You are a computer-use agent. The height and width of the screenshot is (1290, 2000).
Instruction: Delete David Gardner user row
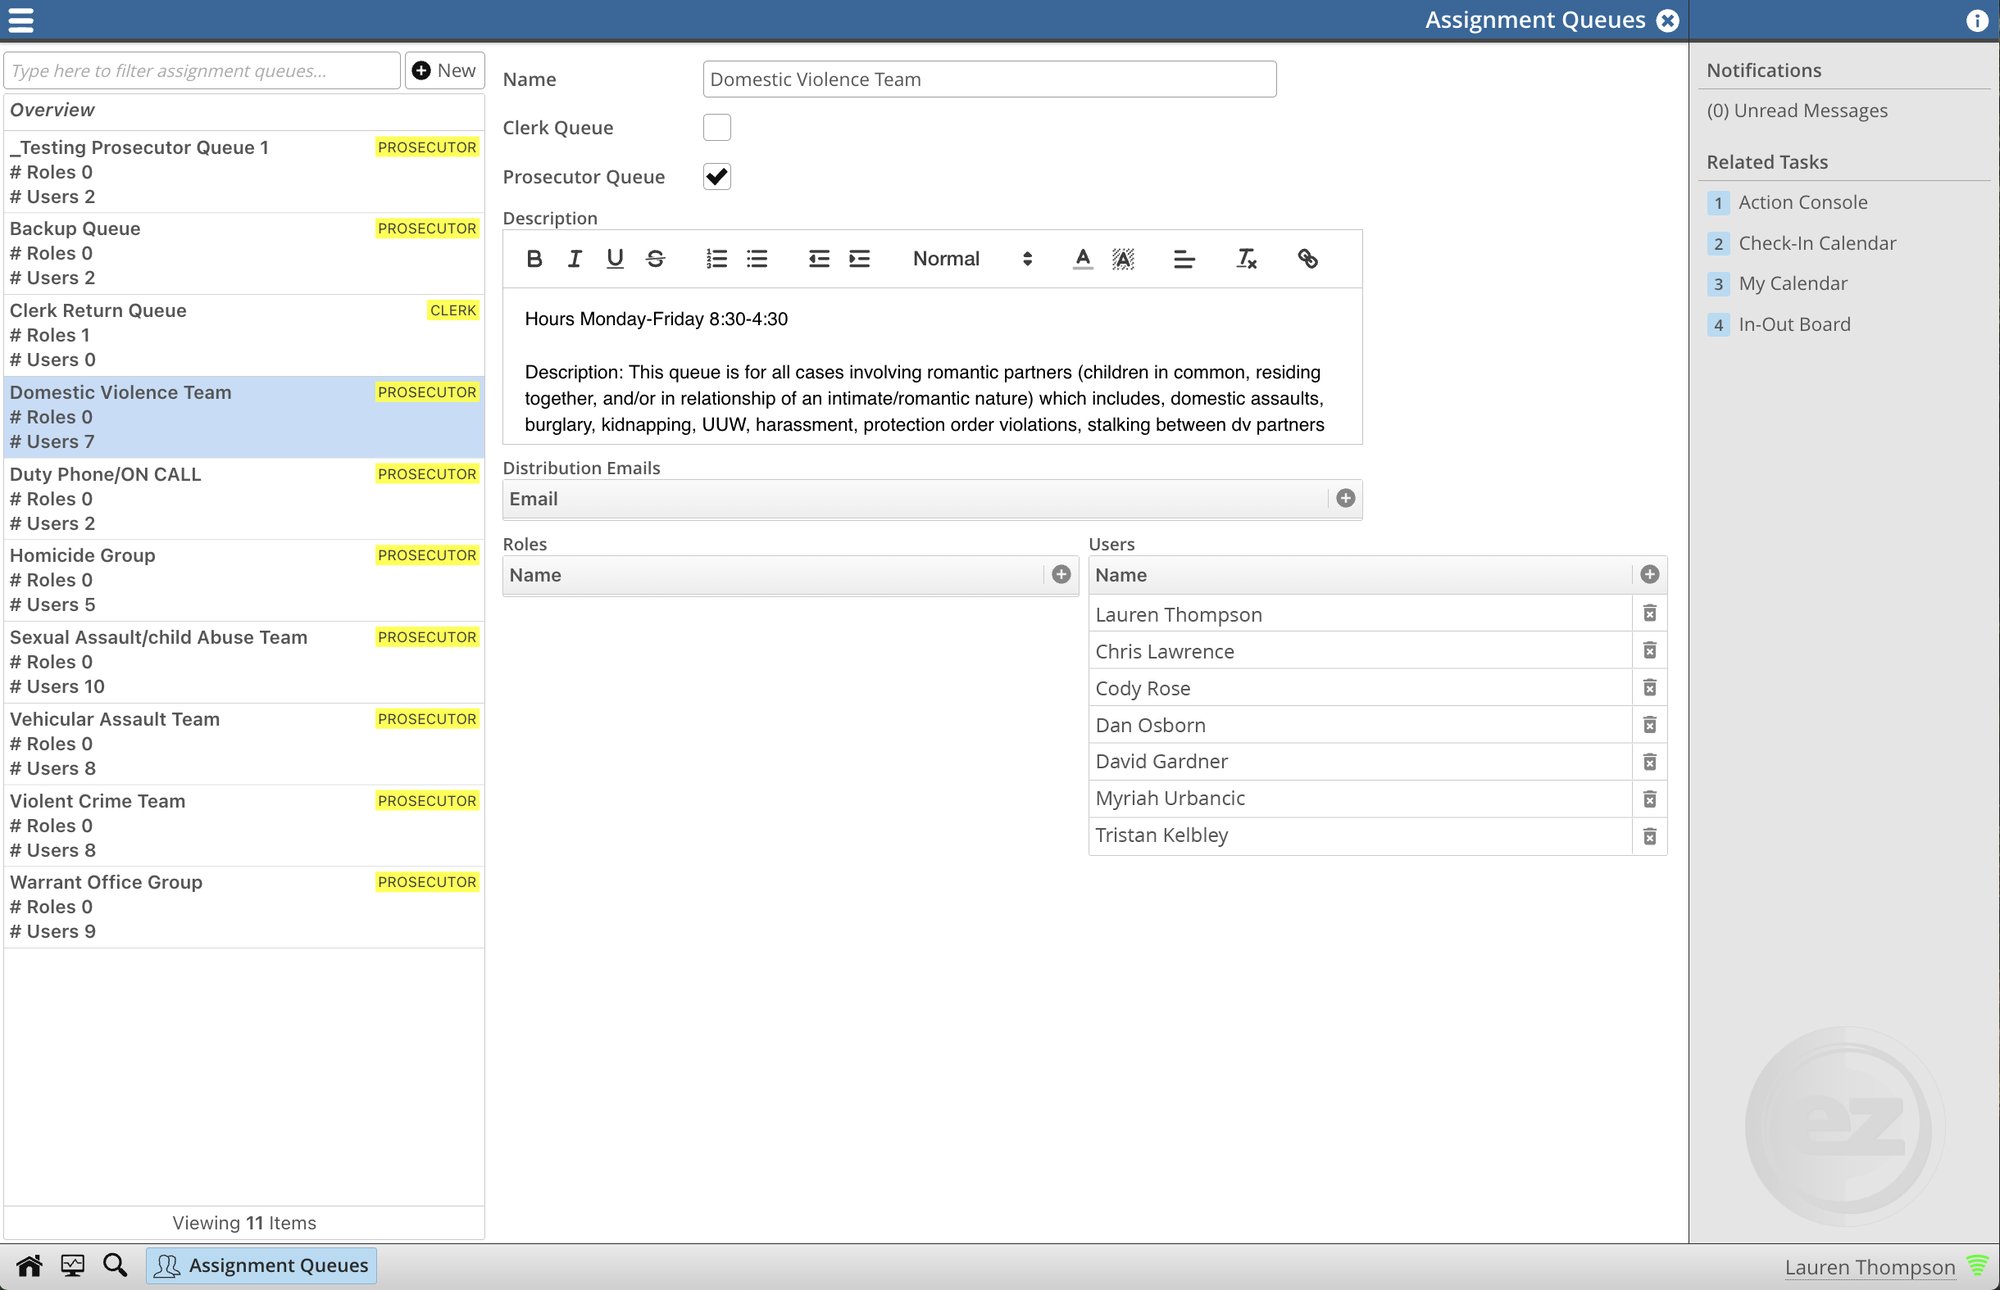(1650, 762)
